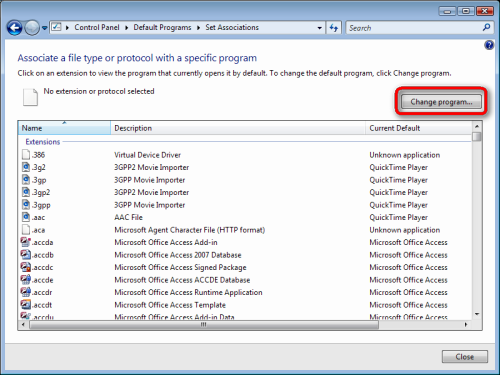Click Microsoft Office Access in .accdb row
Image resolution: width=500 pixels, height=375 pixels.
coord(408,255)
